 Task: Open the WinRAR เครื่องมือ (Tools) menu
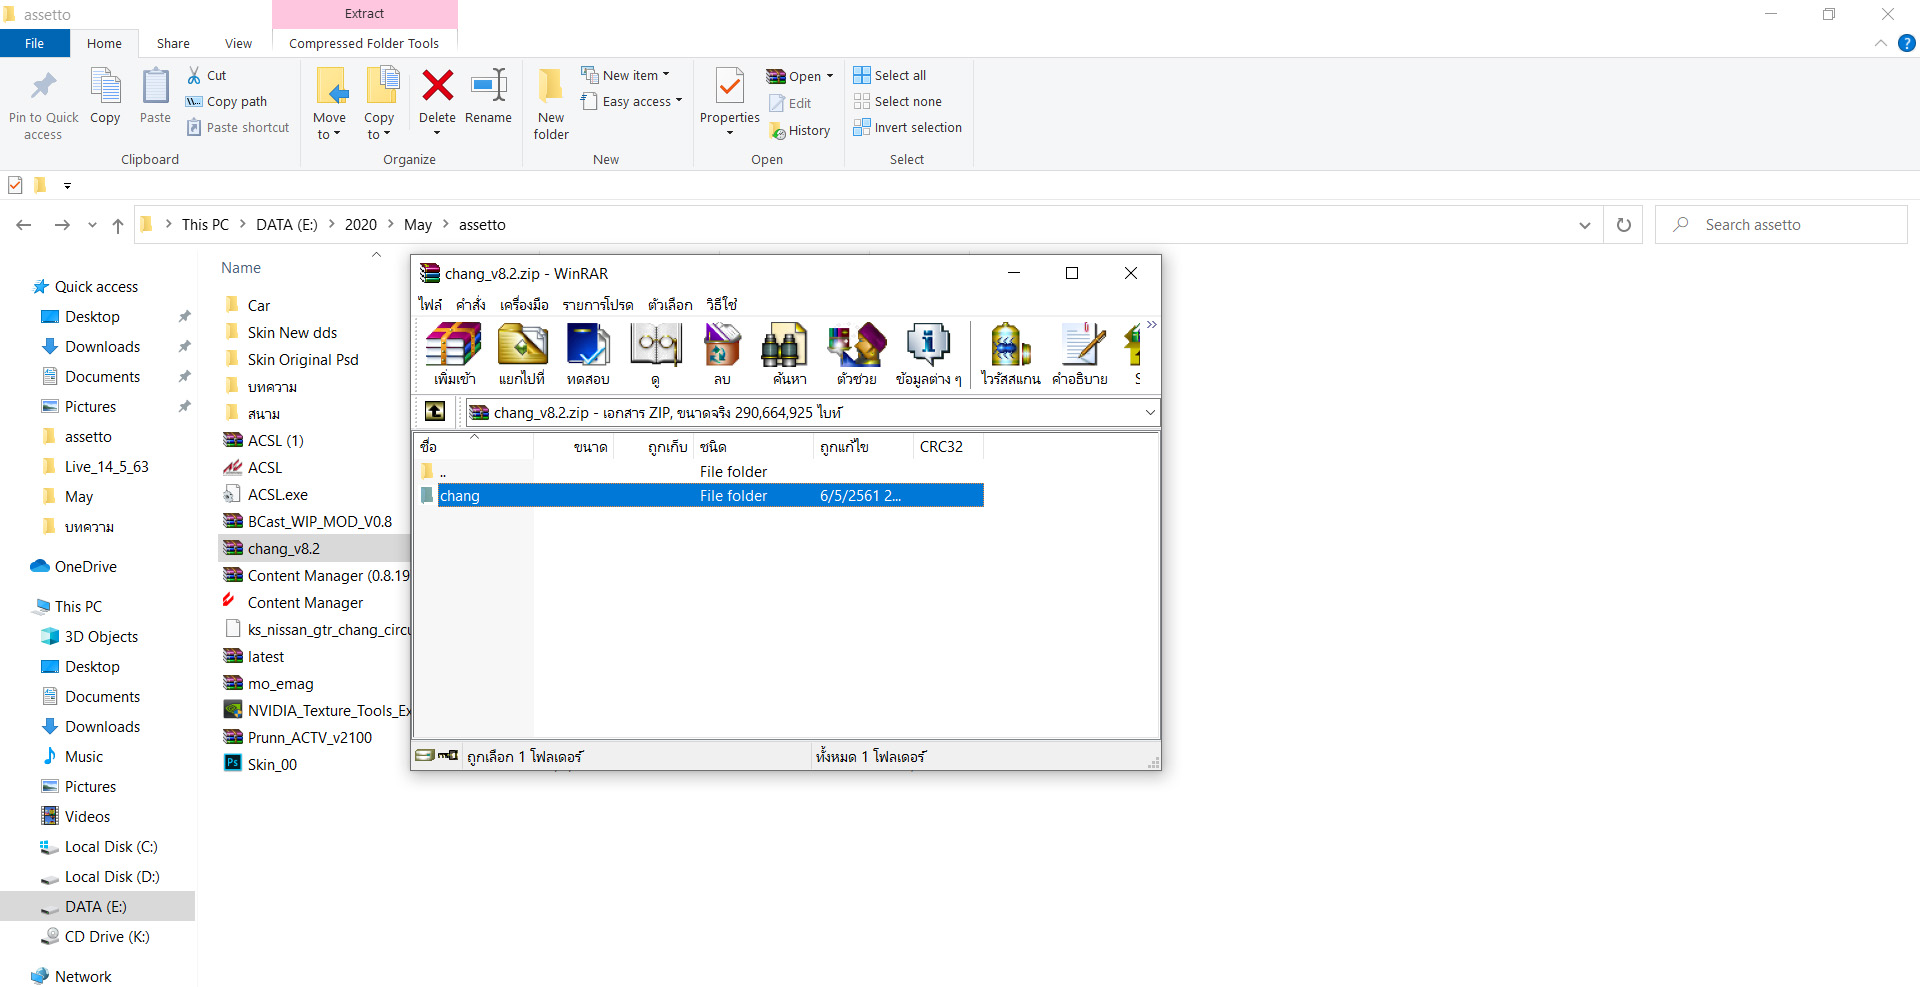524,304
